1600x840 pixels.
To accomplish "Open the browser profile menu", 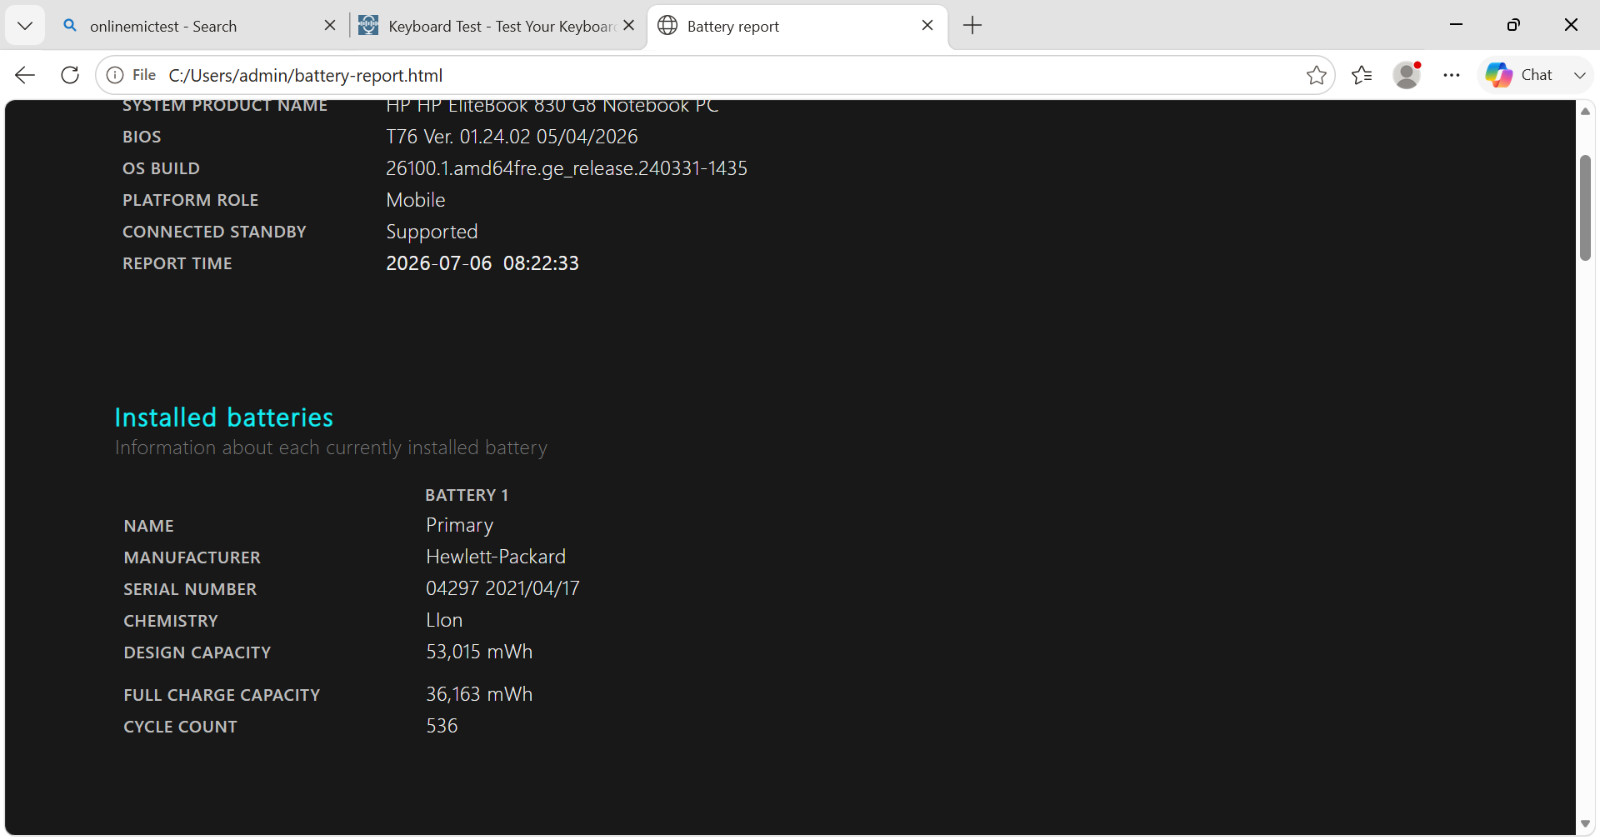I will point(1407,75).
